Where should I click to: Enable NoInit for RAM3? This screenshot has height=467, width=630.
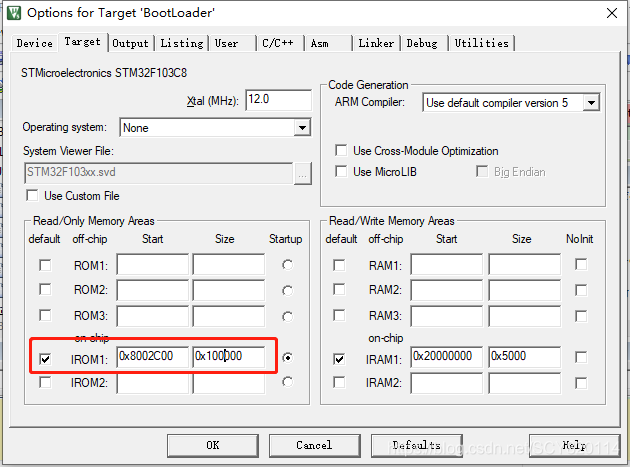pos(581,316)
